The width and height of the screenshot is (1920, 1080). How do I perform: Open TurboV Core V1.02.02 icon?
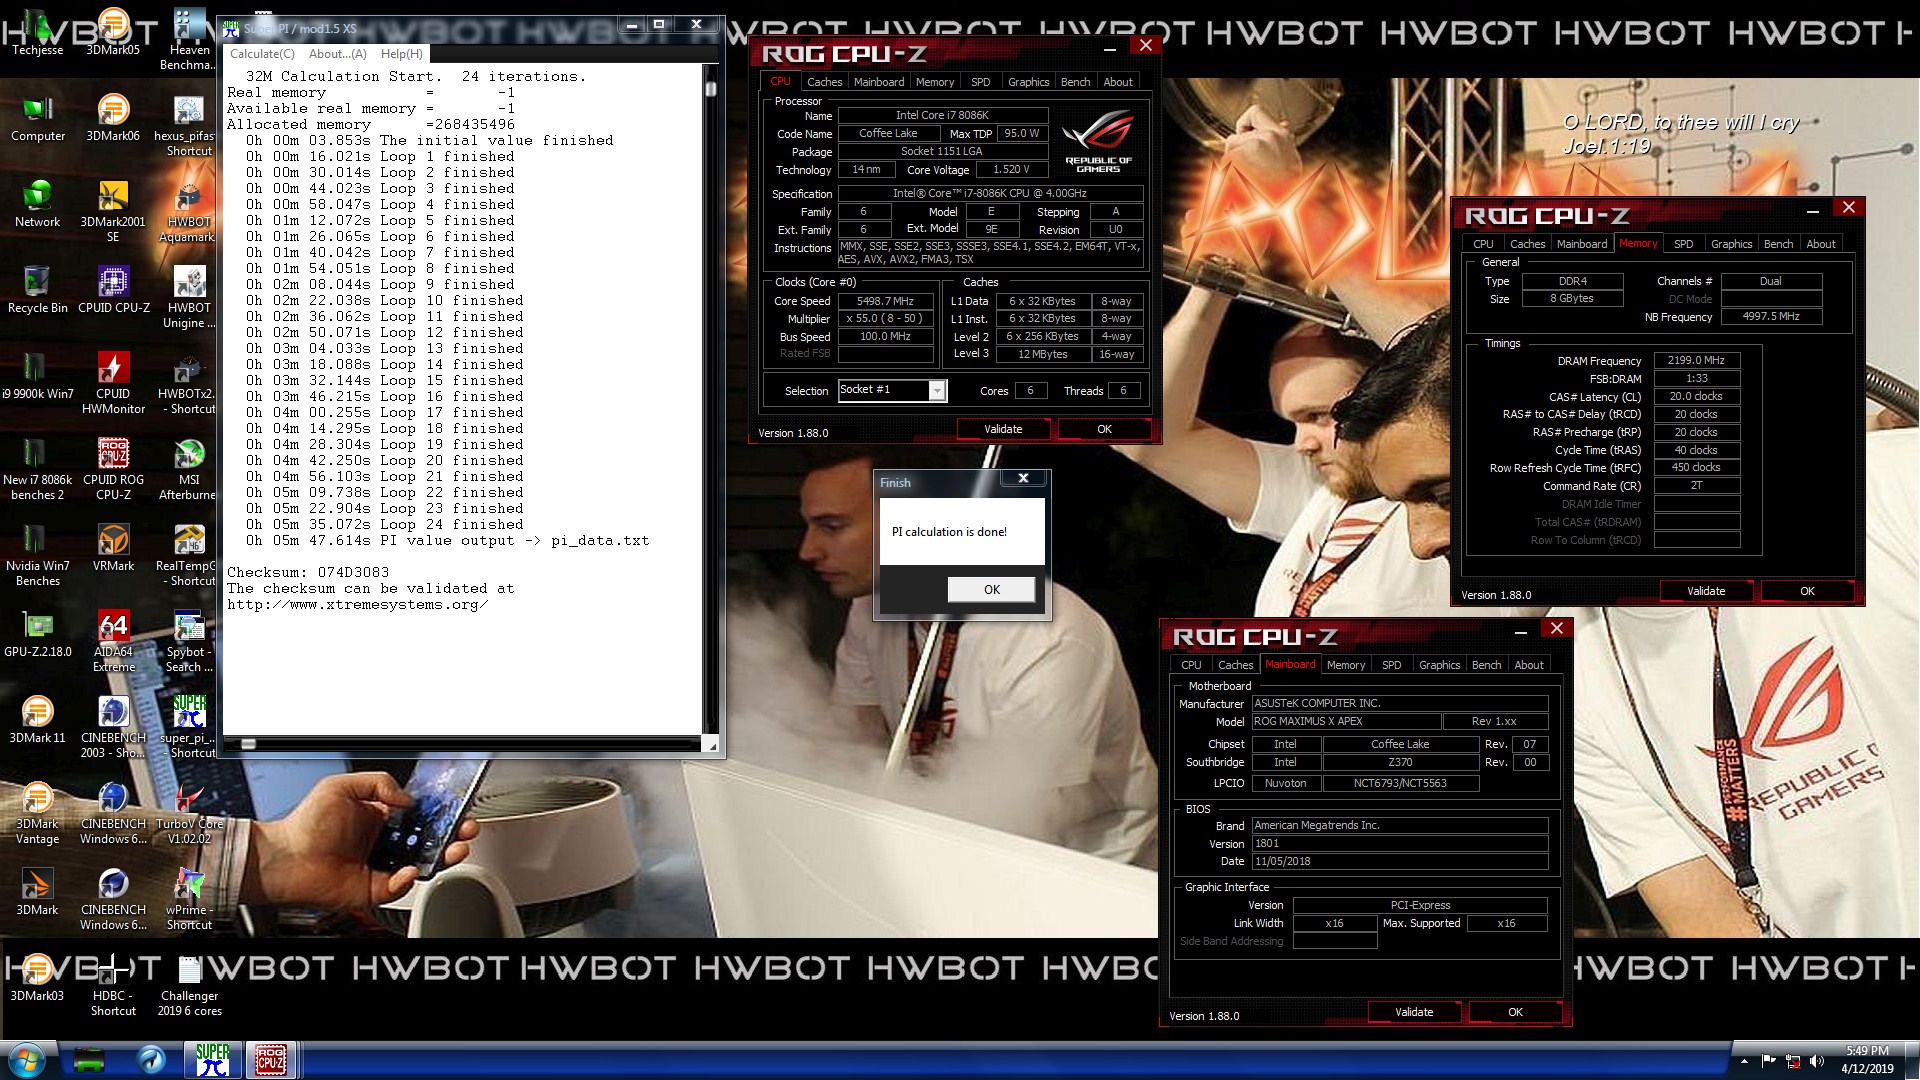point(189,814)
